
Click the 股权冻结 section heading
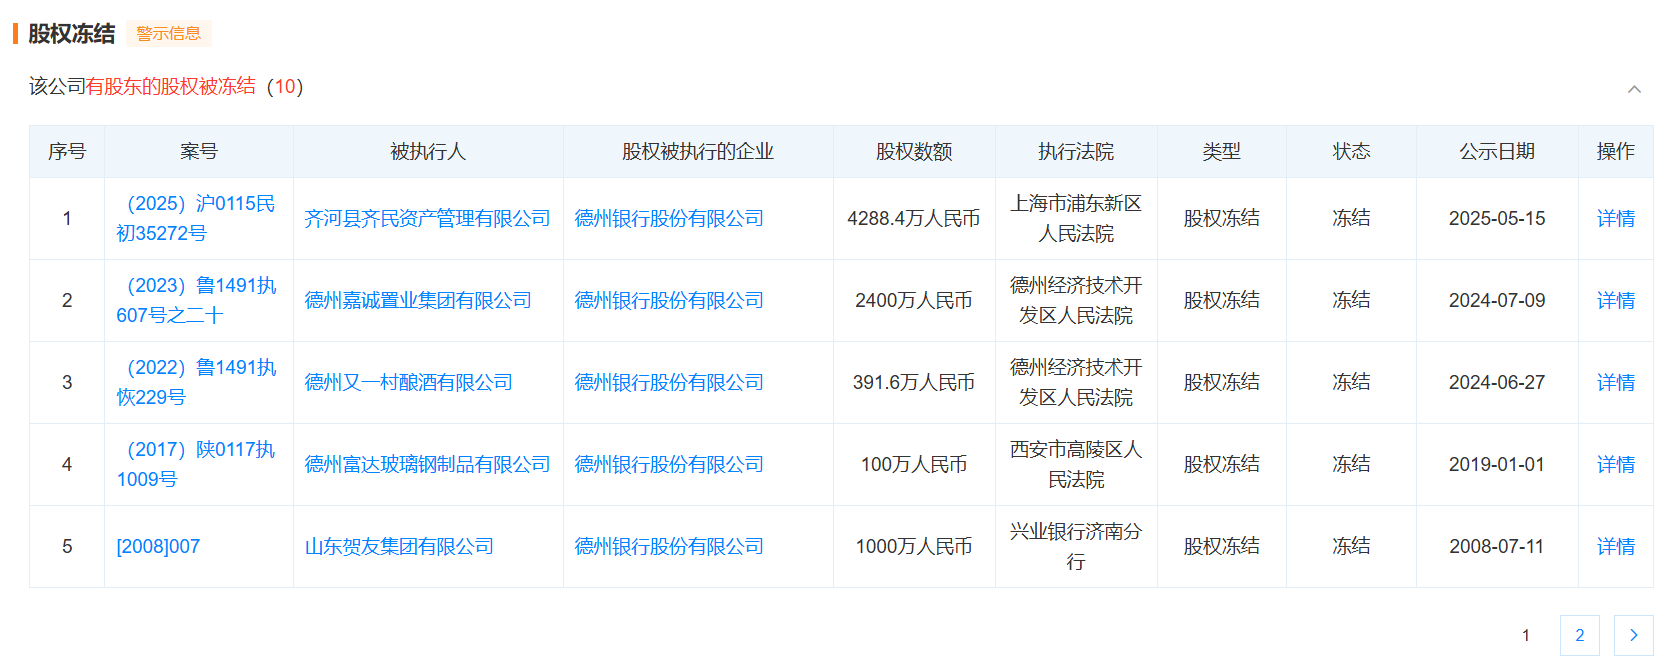(x=71, y=33)
